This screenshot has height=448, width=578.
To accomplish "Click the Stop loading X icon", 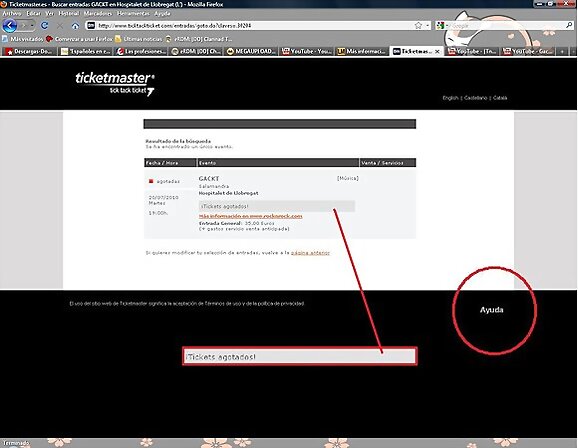I will coord(60,25).
